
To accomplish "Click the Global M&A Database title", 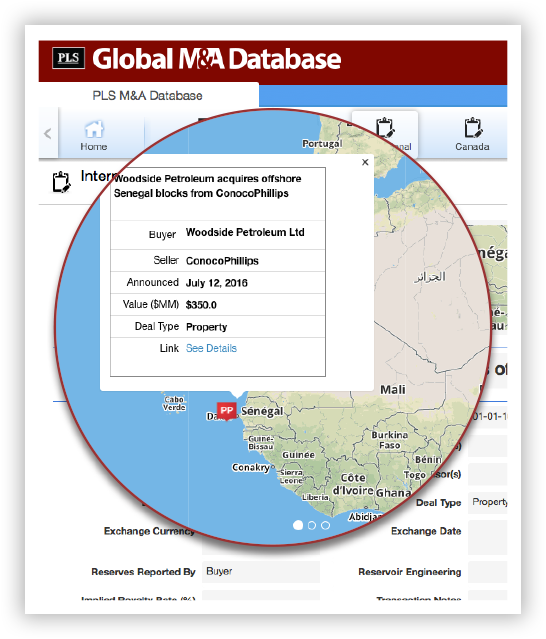I will click(216, 59).
